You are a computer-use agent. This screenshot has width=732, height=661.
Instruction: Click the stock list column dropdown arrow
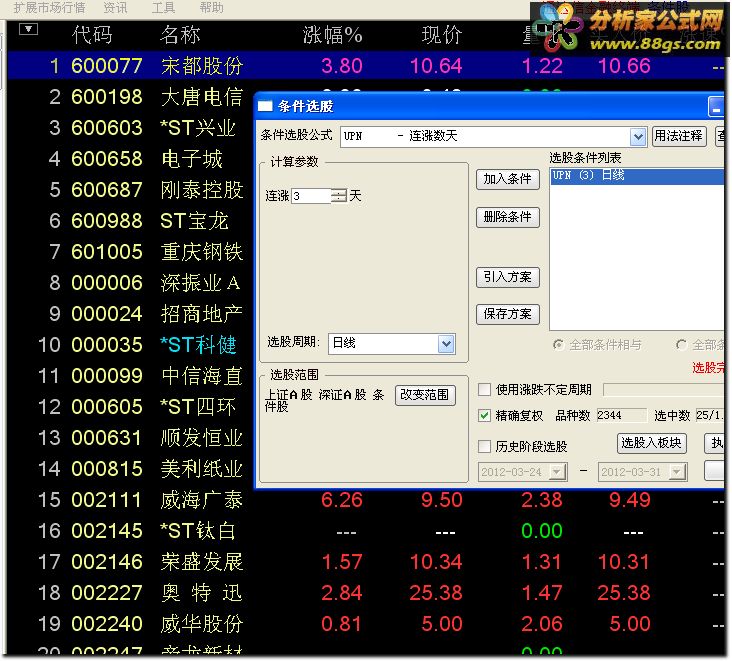(x=28, y=29)
